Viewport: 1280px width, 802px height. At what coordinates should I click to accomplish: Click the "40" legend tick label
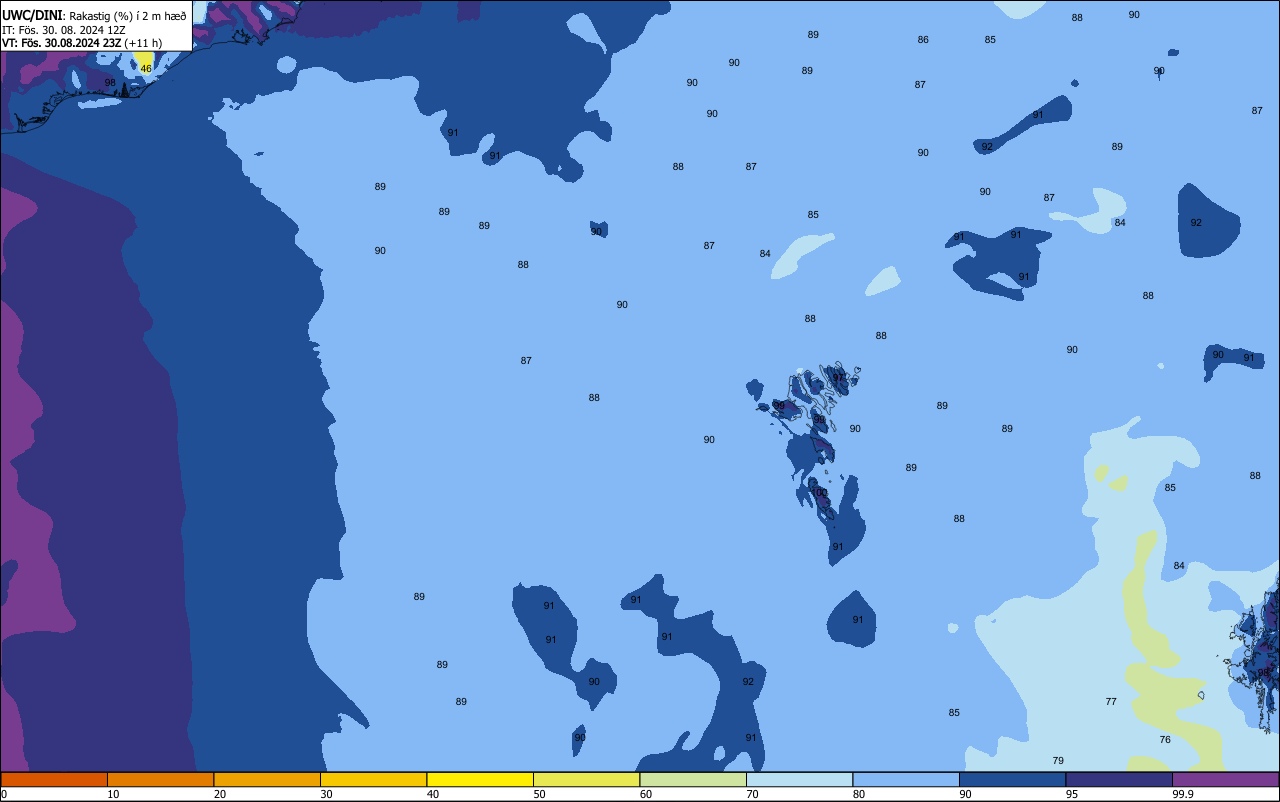tap(433, 794)
